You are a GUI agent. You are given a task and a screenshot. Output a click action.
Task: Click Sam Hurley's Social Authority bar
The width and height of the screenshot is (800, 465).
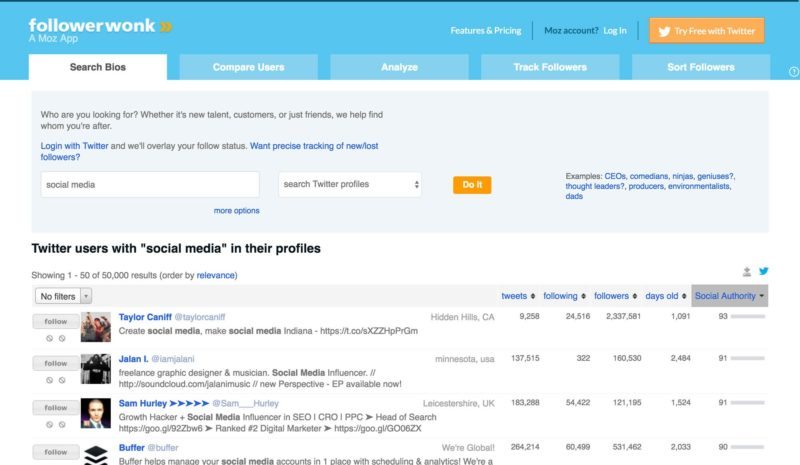(x=748, y=403)
